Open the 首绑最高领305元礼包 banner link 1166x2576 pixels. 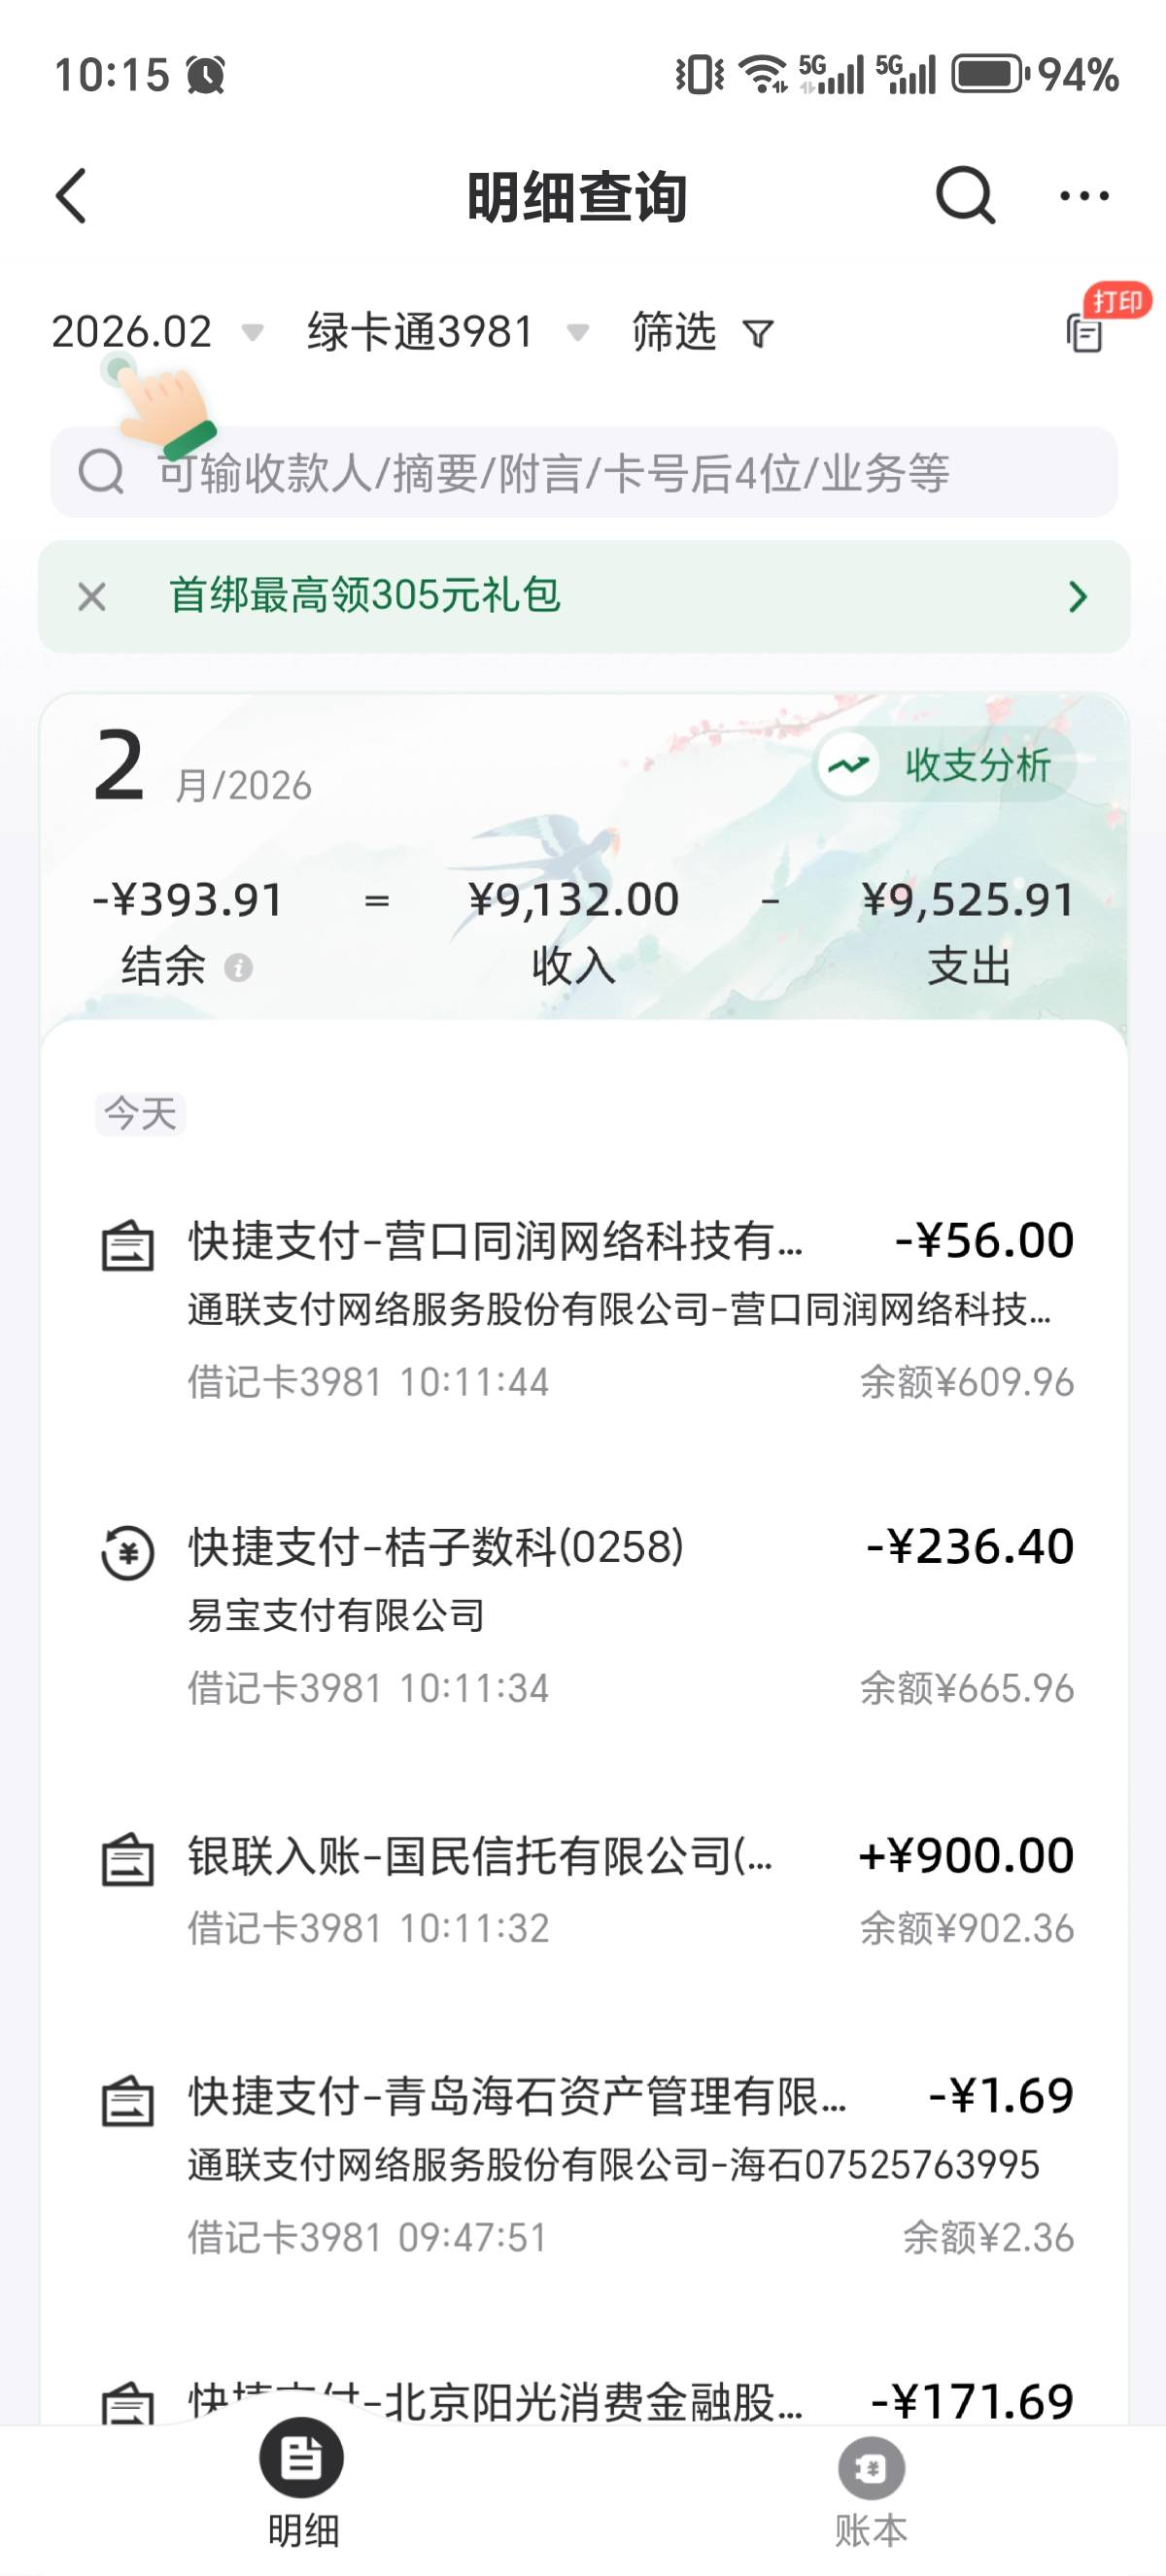click(364, 596)
